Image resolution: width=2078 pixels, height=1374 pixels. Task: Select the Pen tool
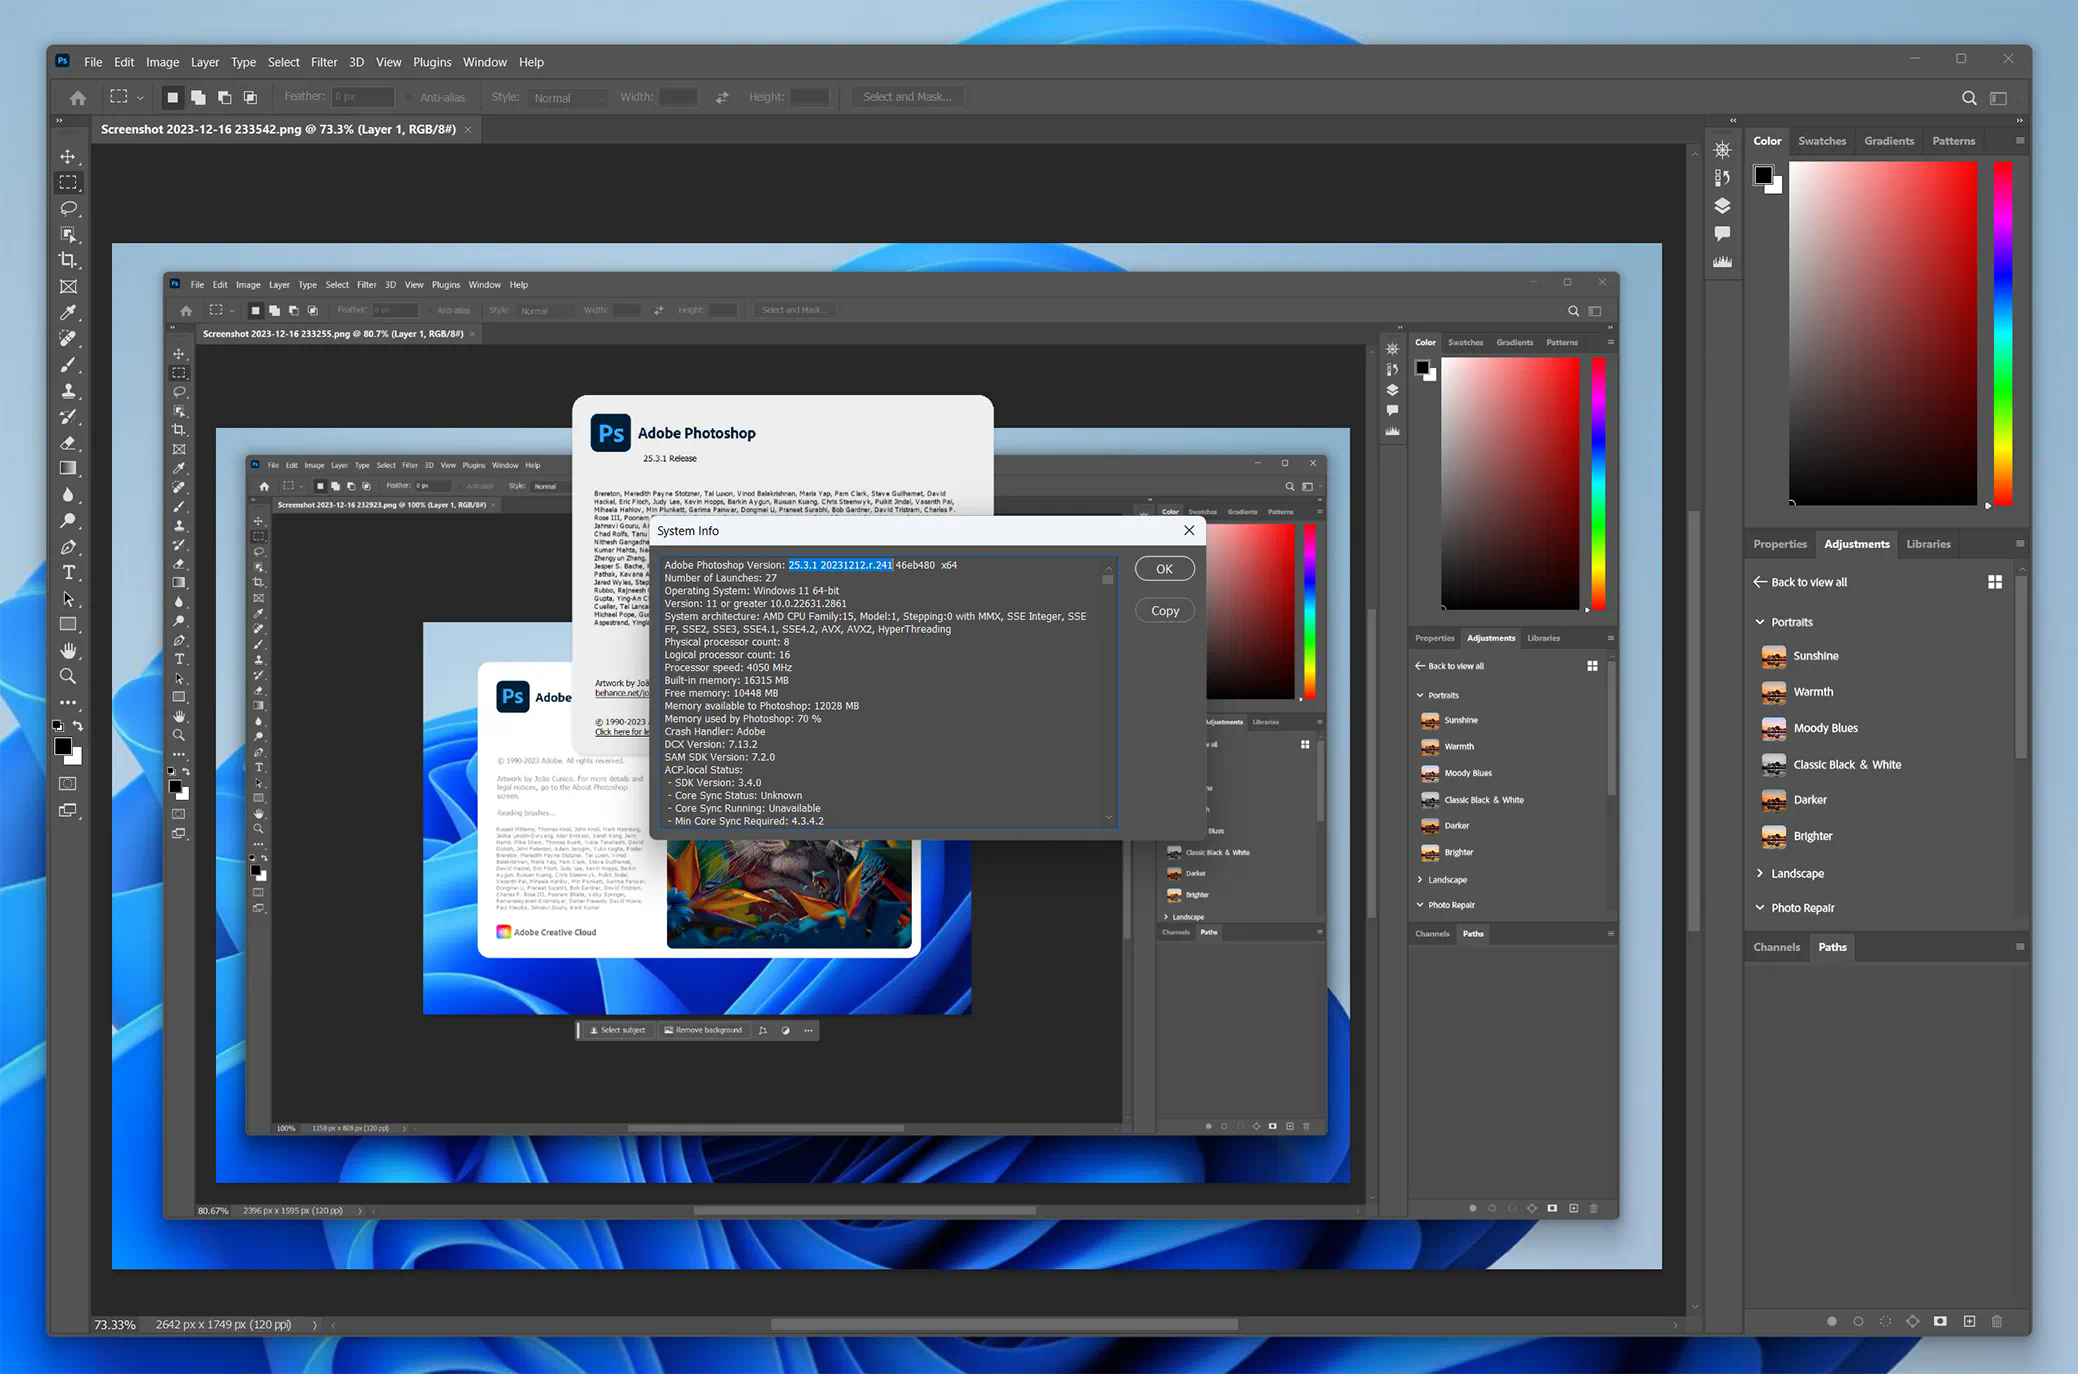point(68,547)
